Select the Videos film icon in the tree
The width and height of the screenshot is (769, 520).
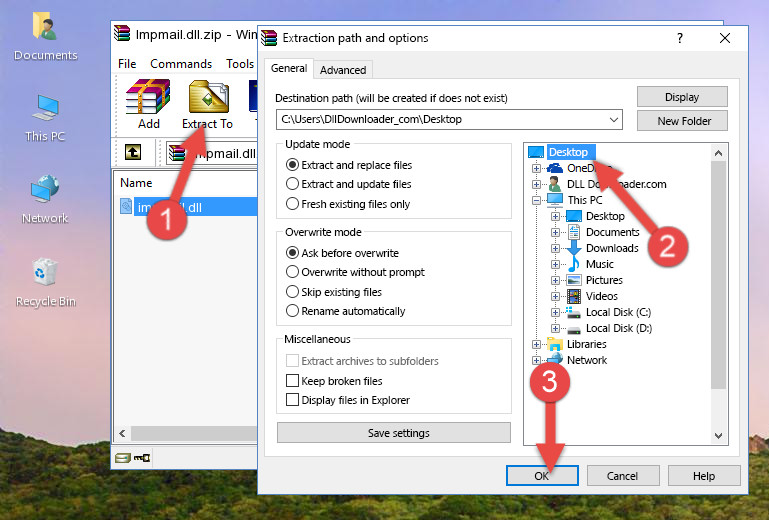574,296
